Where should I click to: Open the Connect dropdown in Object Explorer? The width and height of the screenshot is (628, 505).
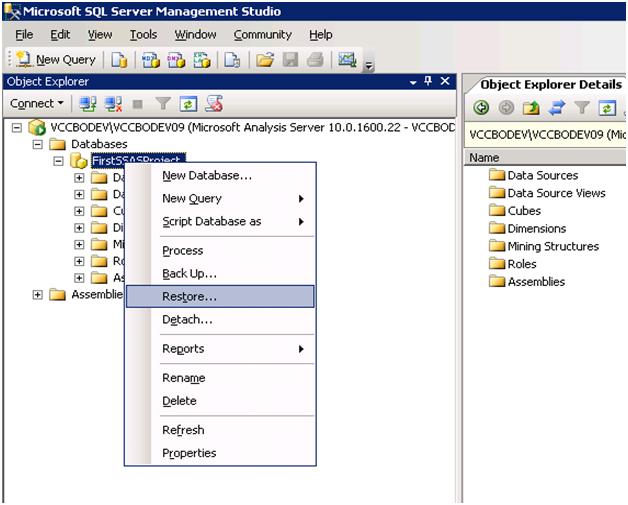coord(37,104)
